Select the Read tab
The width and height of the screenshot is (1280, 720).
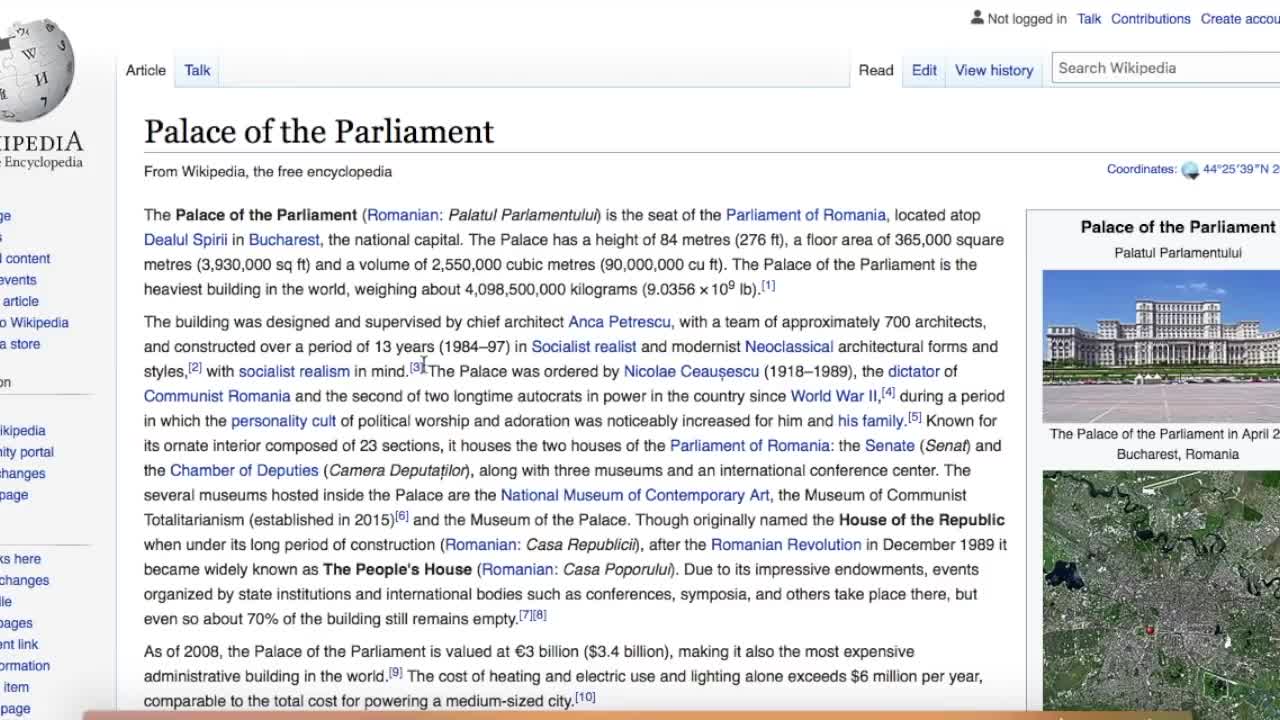pyautogui.click(x=876, y=70)
